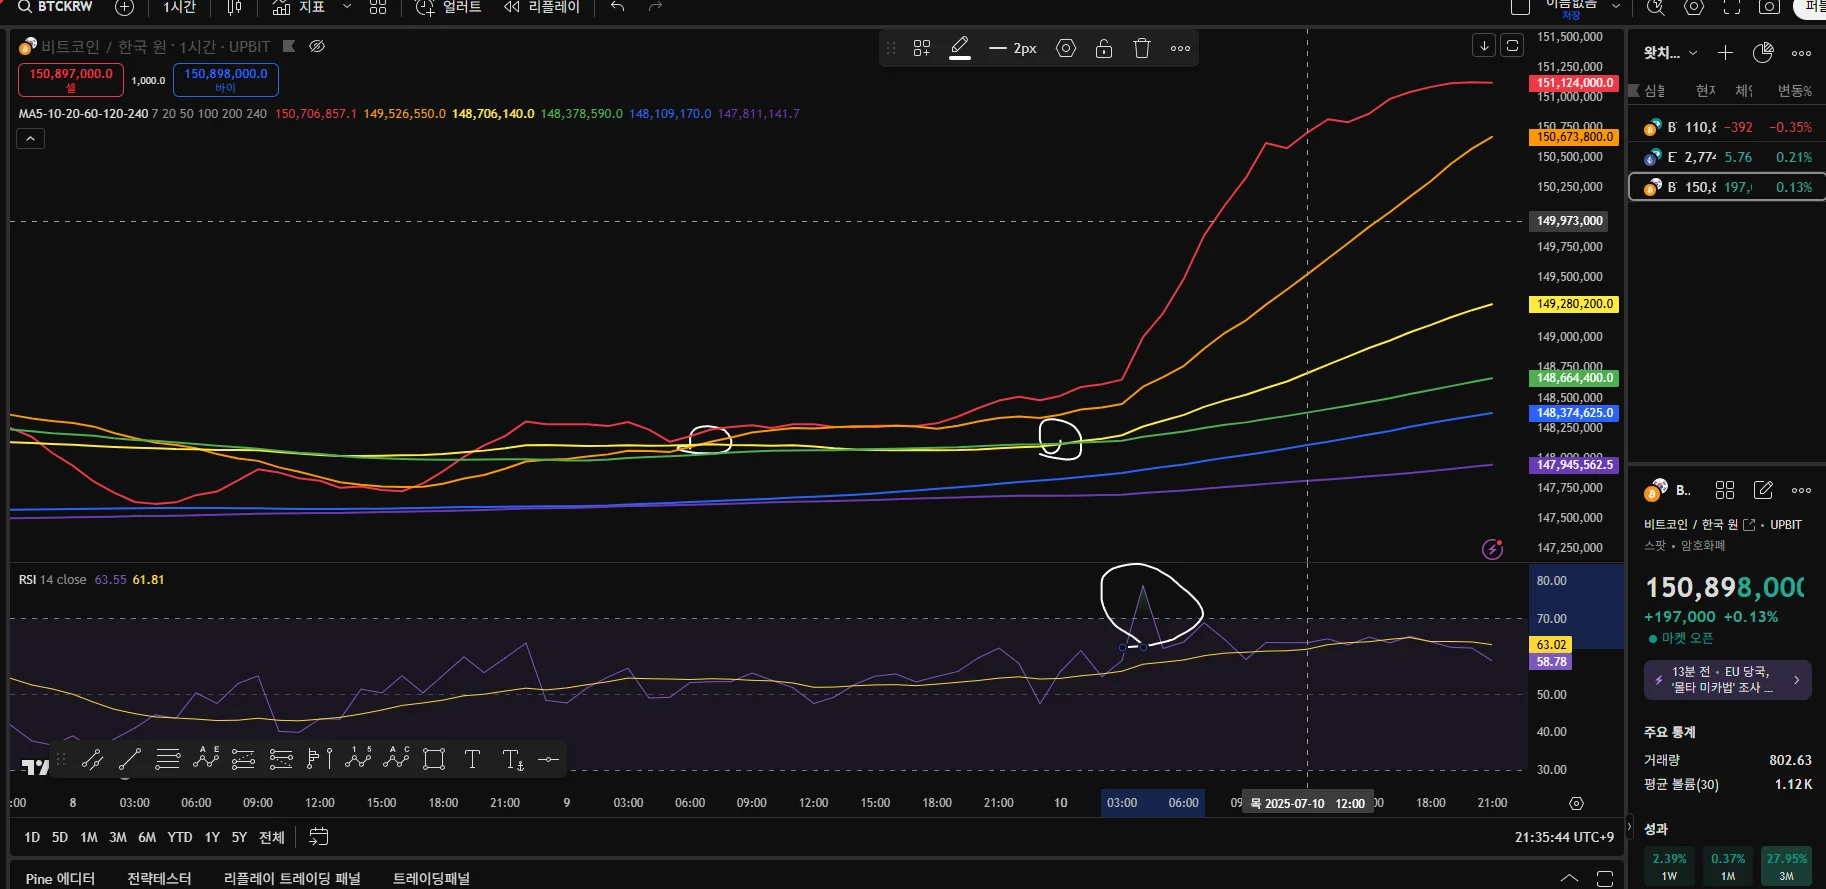The image size is (1826, 889).
Task: Select the 3M performance box
Action: click(x=1786, y=866)
